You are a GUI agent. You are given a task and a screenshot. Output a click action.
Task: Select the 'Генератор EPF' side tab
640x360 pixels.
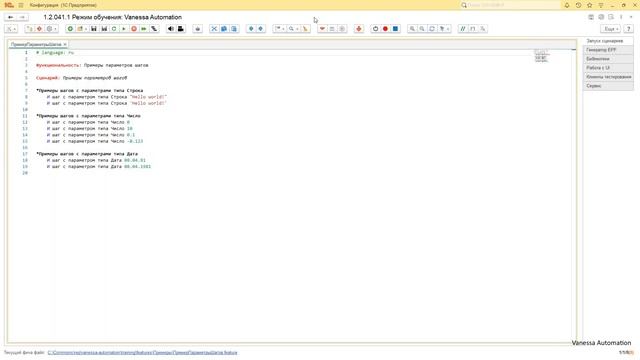[609, 50]
